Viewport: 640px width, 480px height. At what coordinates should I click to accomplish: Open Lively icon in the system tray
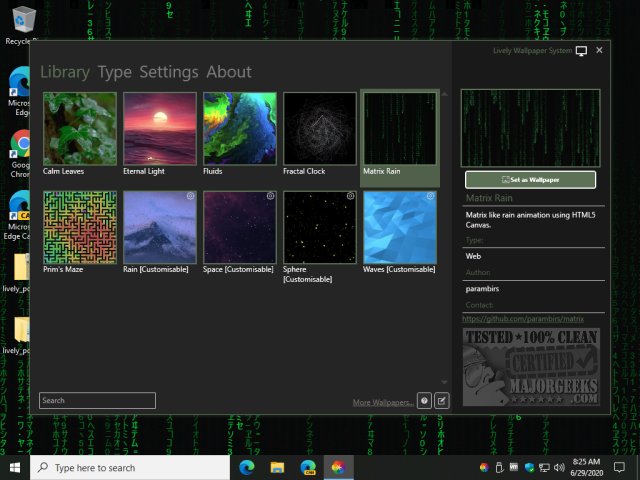[484, 467]
